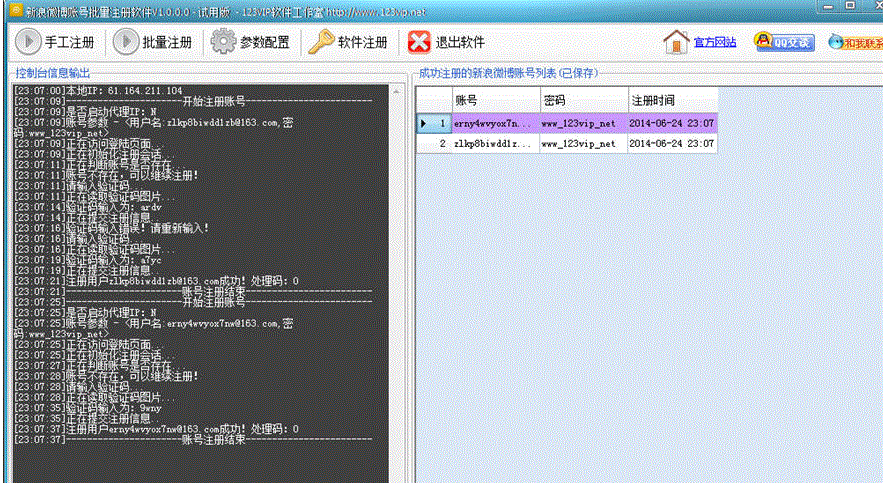Select account cell erny4wvyox7n...

tap(496, 123)
